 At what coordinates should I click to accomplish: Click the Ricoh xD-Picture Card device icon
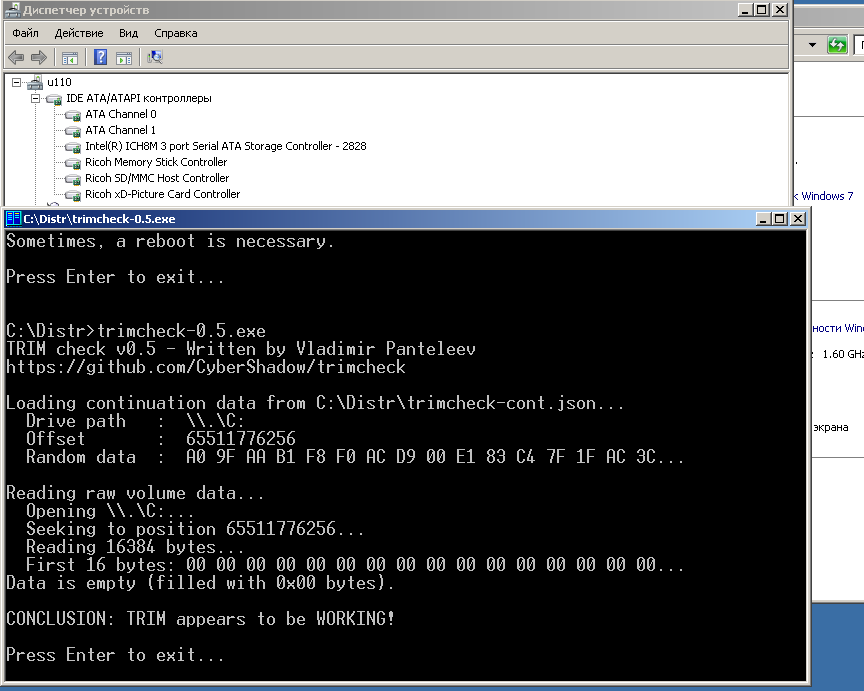click(73, 195)
